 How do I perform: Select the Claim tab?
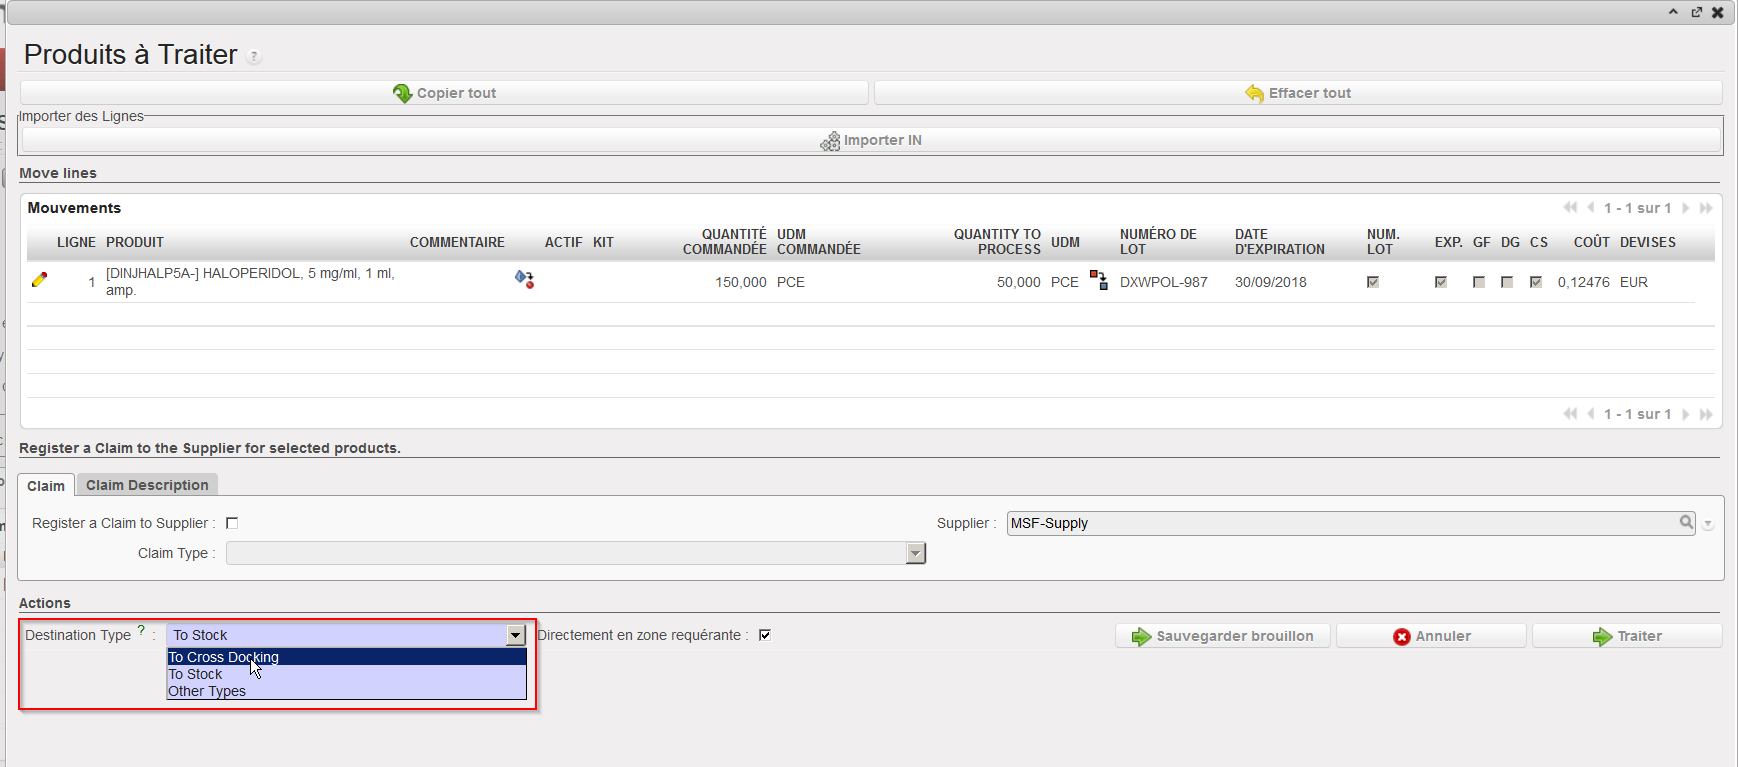tap(46, 486)
